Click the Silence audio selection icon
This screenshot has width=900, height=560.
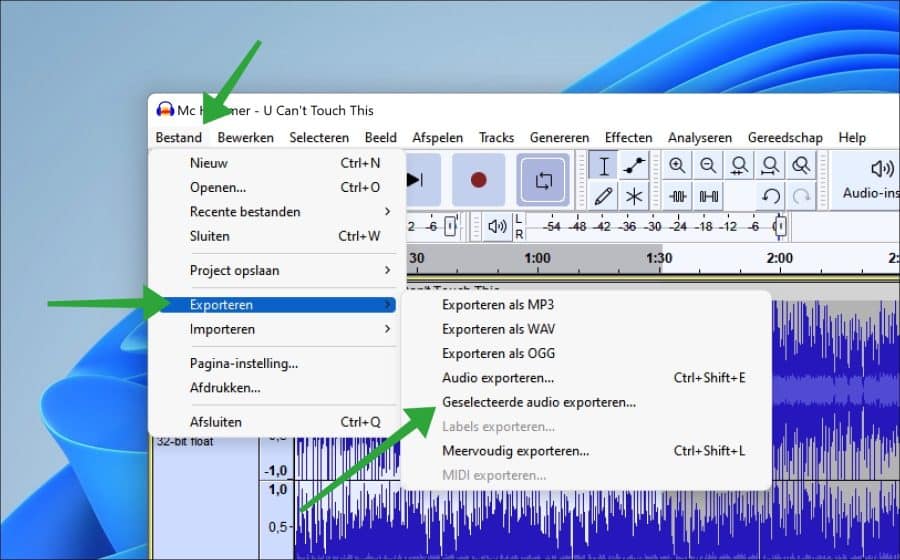708,196
